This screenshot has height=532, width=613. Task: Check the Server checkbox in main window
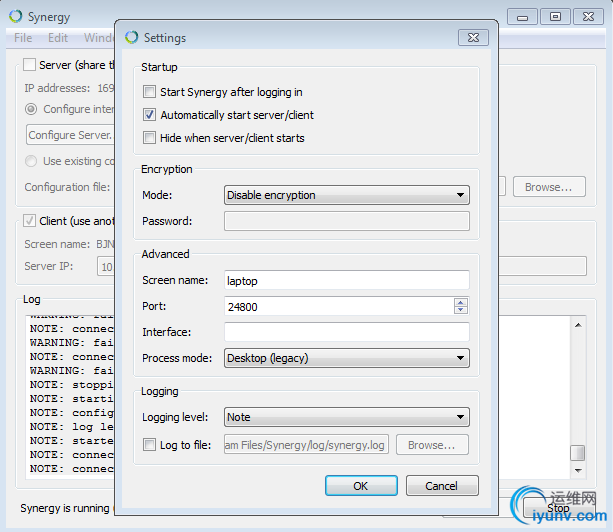[29, 64]
